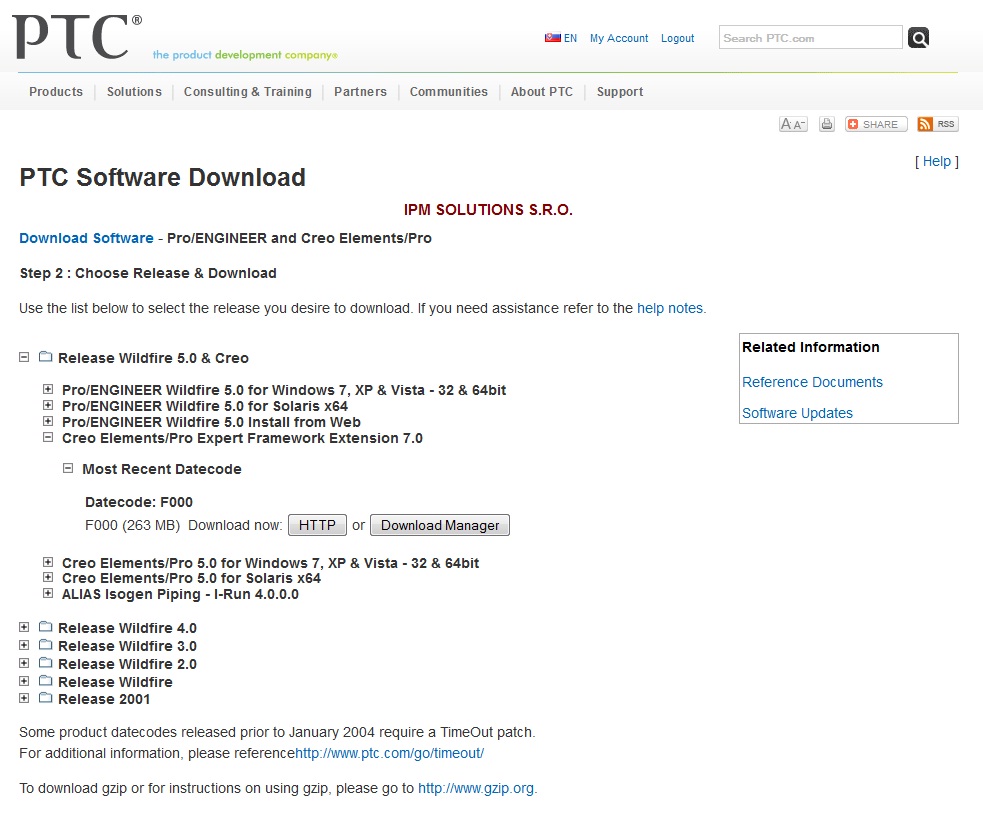Click the printer icon
The width and height of the screenshot is (983, 815).
tap(827, 124)
